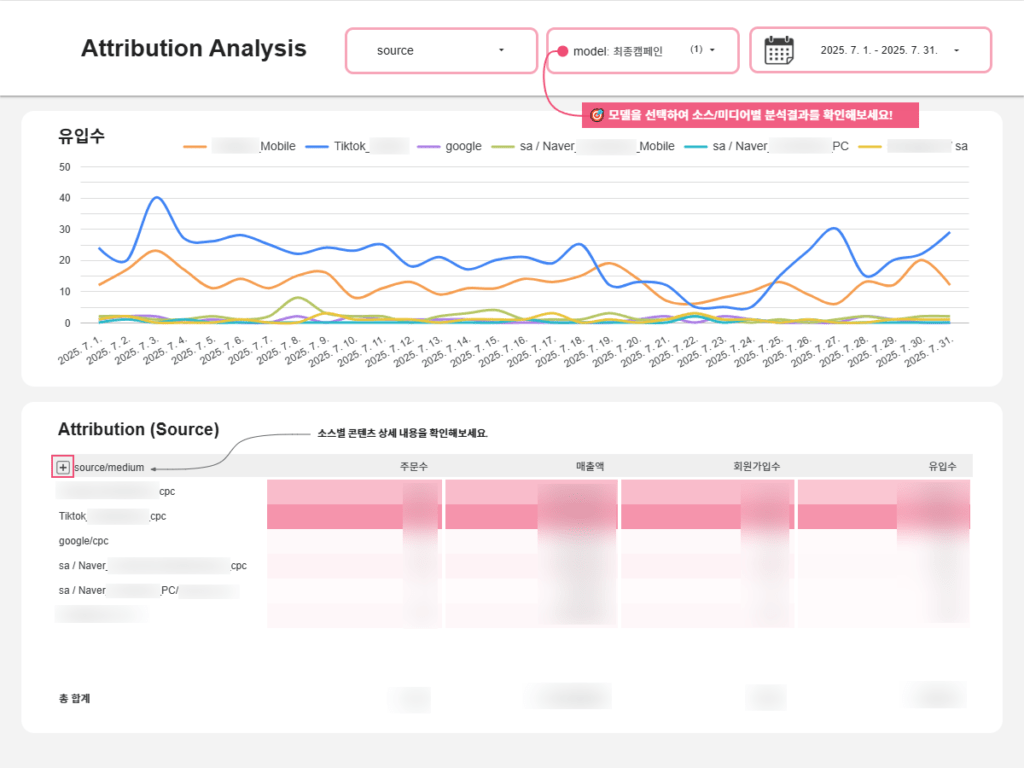Toggle the google series label in chart legend

coord(463,146)
